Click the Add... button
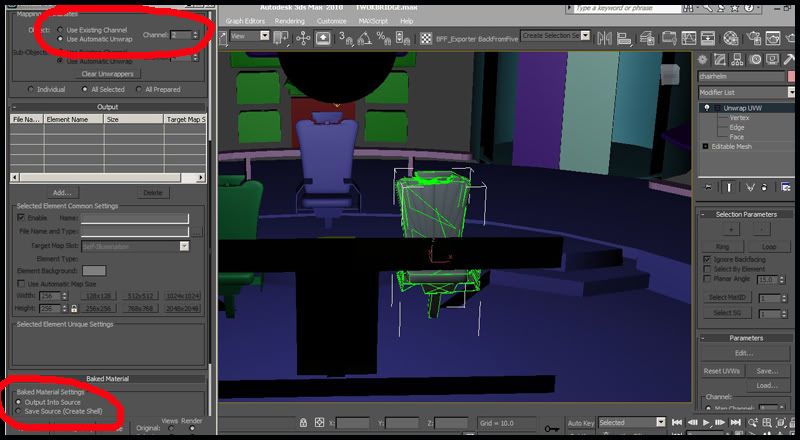This screenshot has height=440, width=800. (63, 192)
